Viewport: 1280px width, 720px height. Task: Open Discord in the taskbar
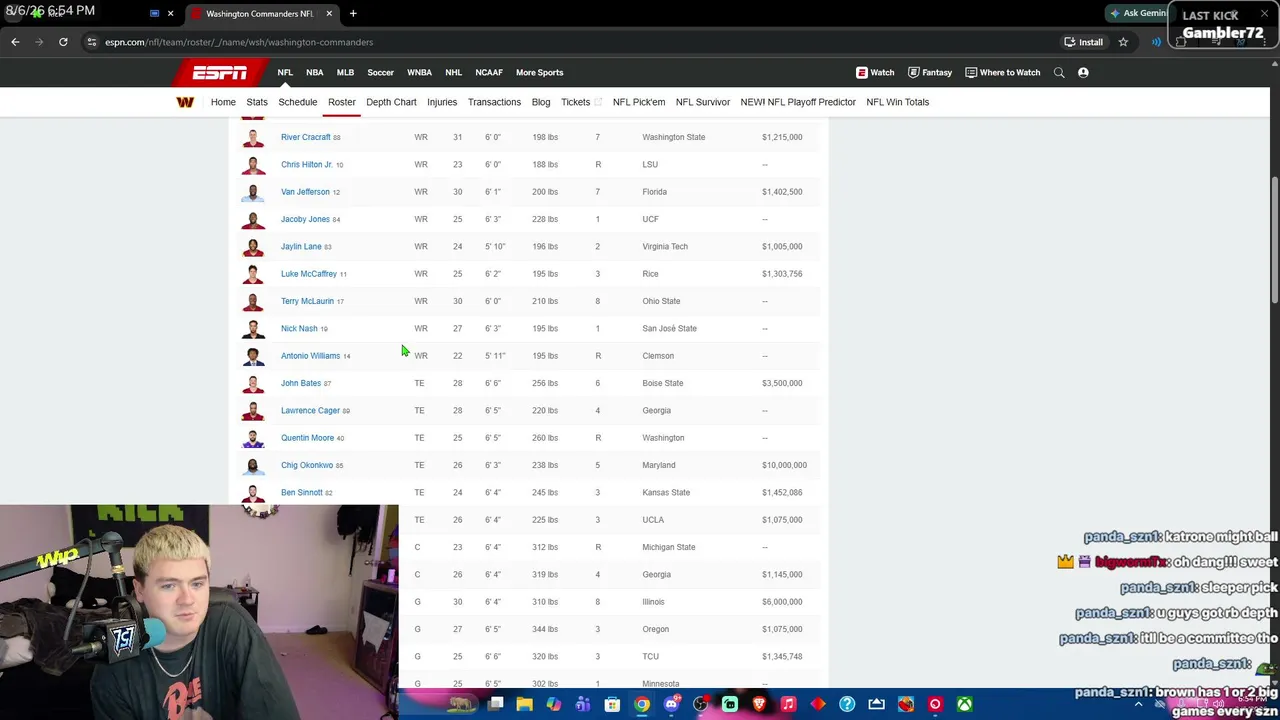click(x=671, y=704)
